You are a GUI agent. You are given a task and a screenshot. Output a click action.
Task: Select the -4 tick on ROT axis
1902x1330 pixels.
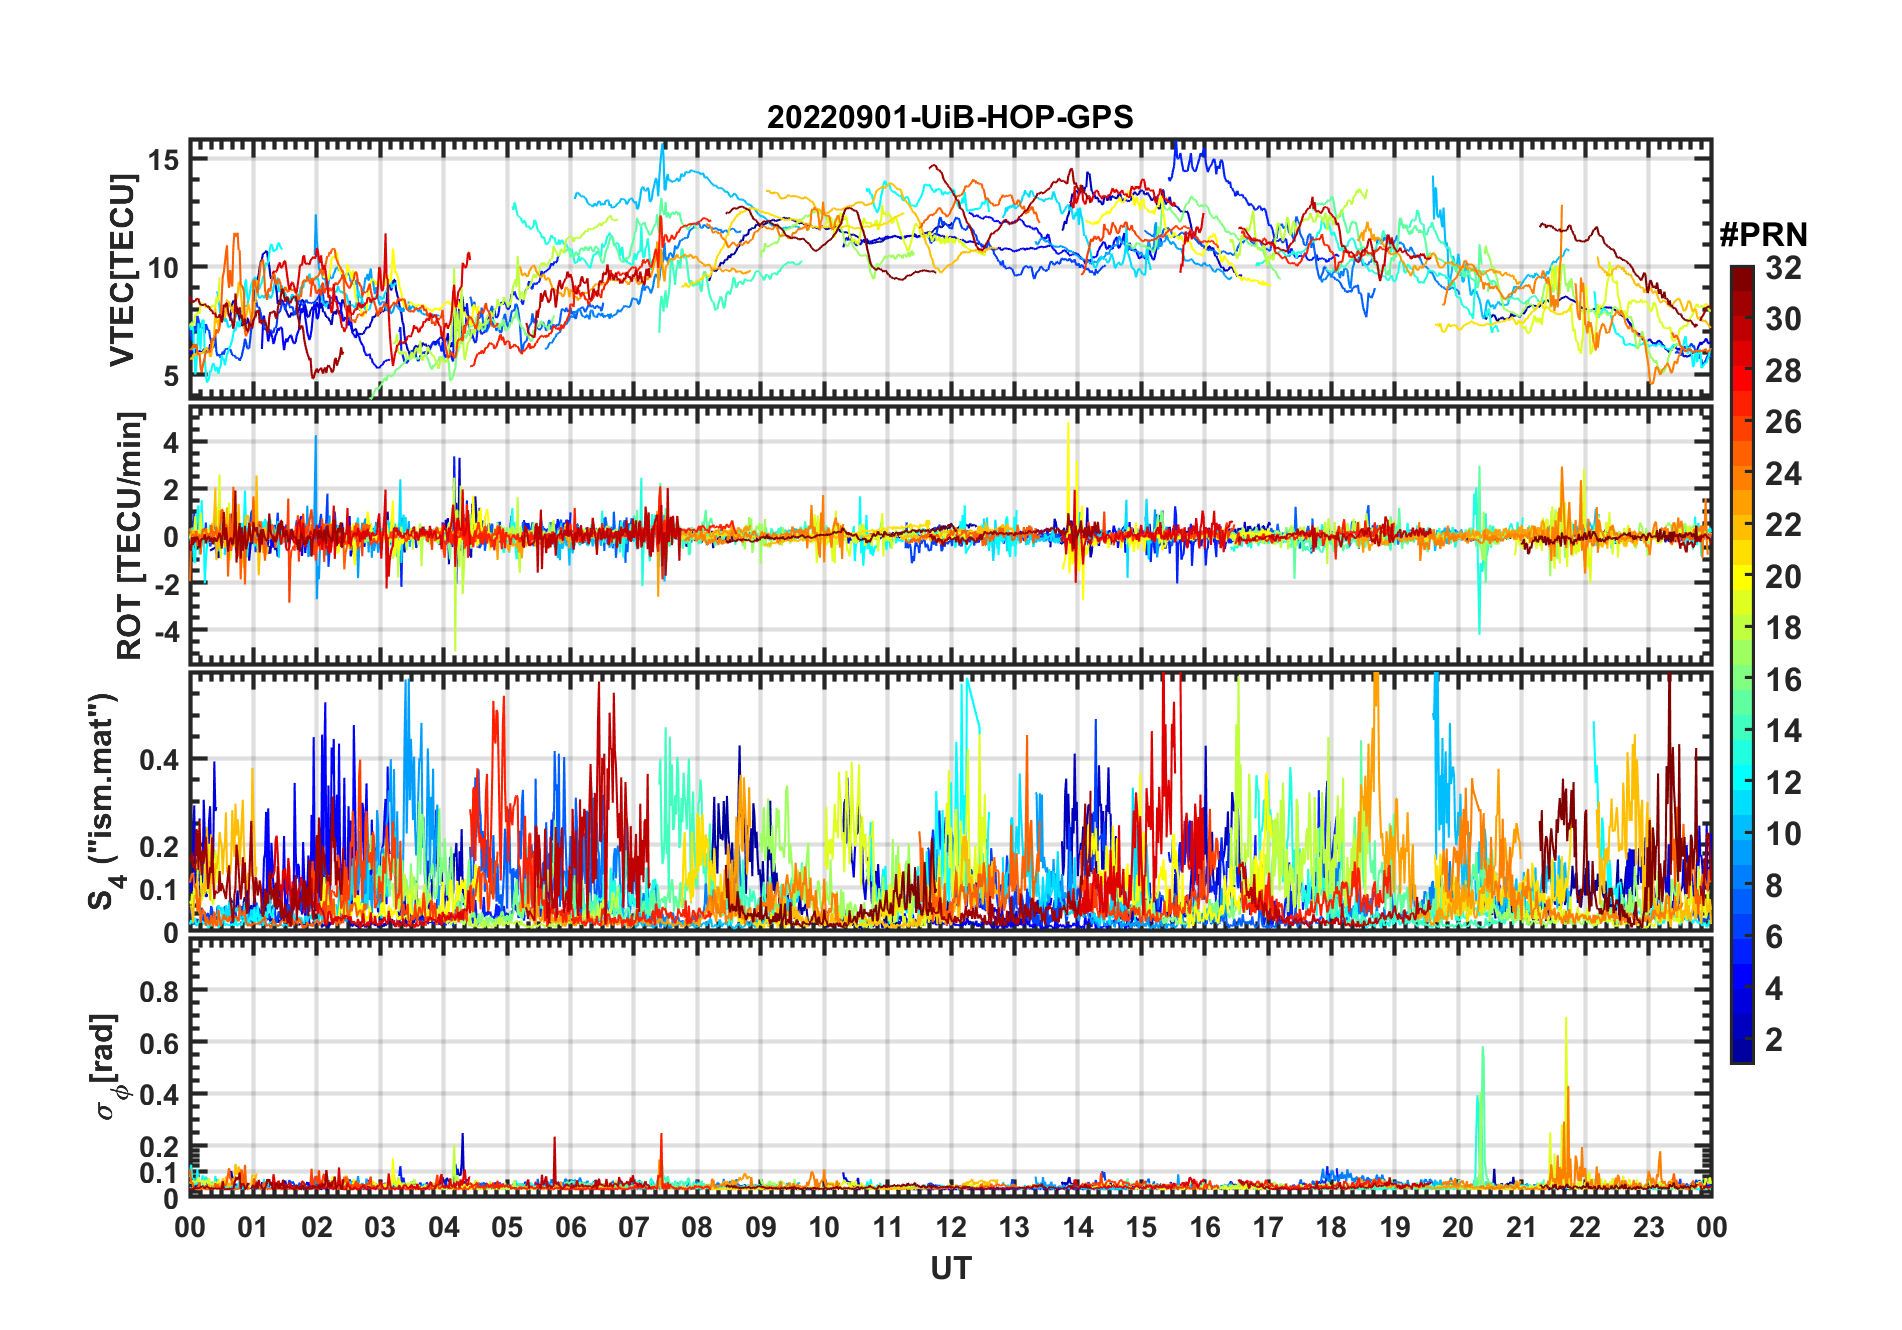[167, 631]
